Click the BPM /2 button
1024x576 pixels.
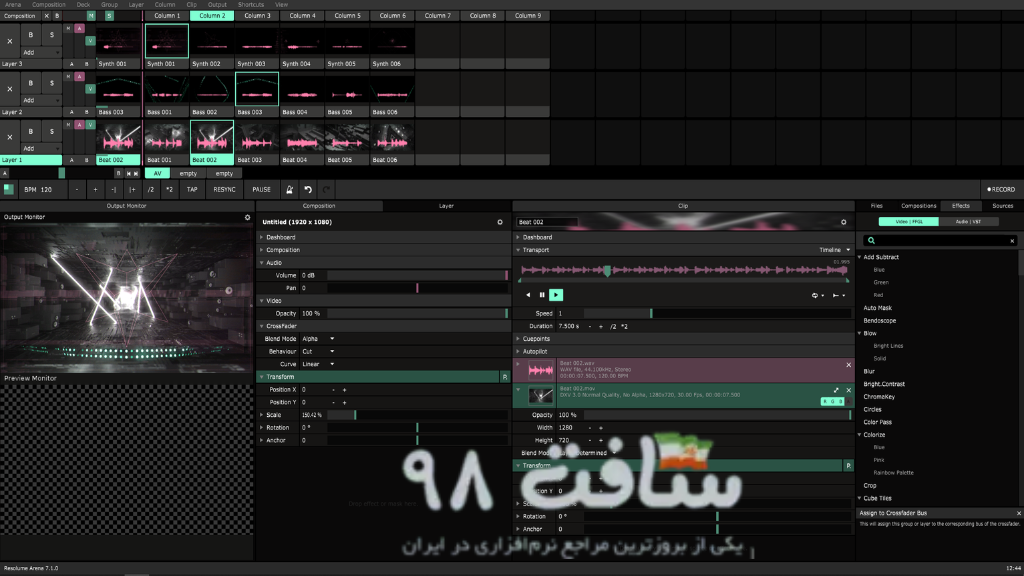tap(151, 189)
